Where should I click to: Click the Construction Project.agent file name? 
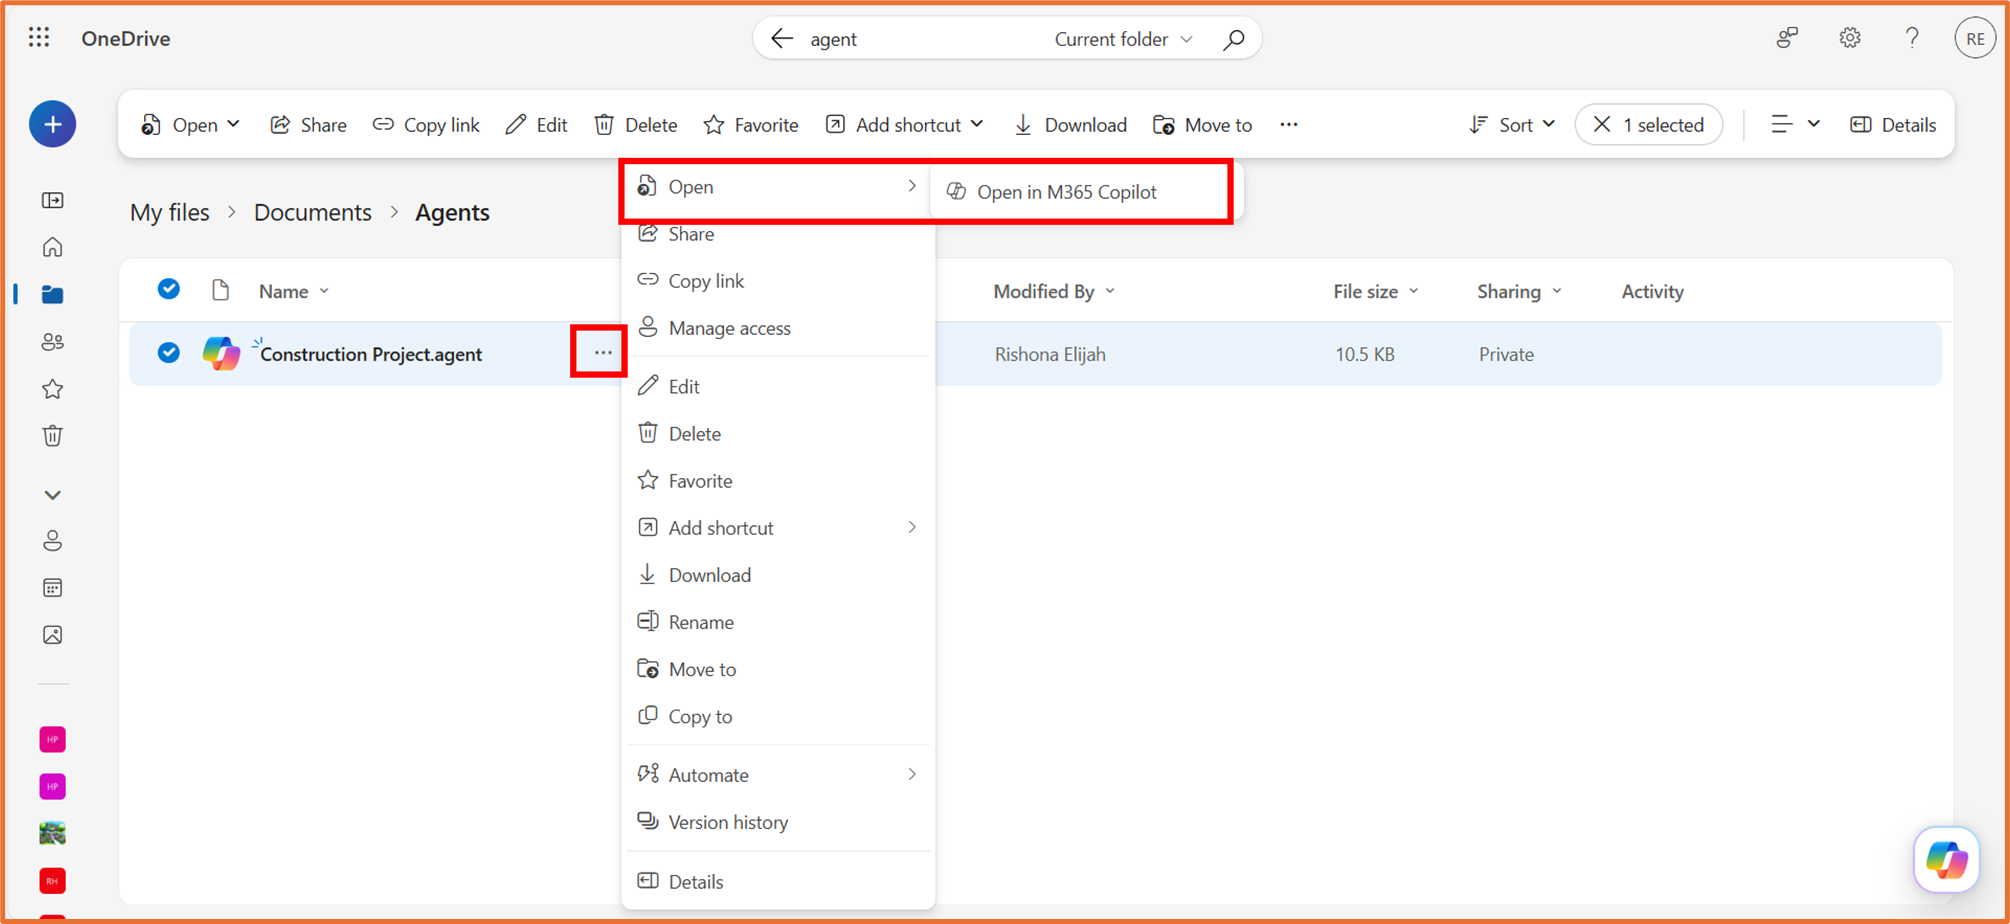(x=371, y=354)
